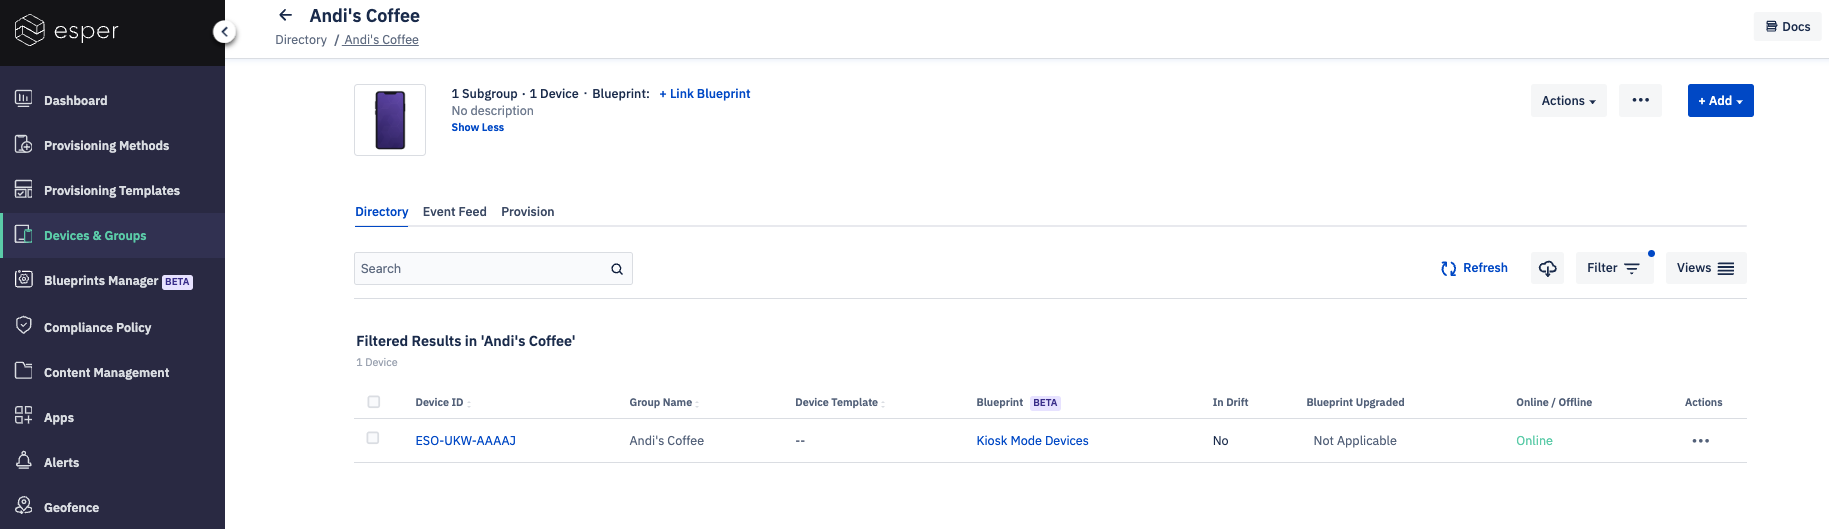
Task: Click the Alerts bell icon
Action: point(23,461)
